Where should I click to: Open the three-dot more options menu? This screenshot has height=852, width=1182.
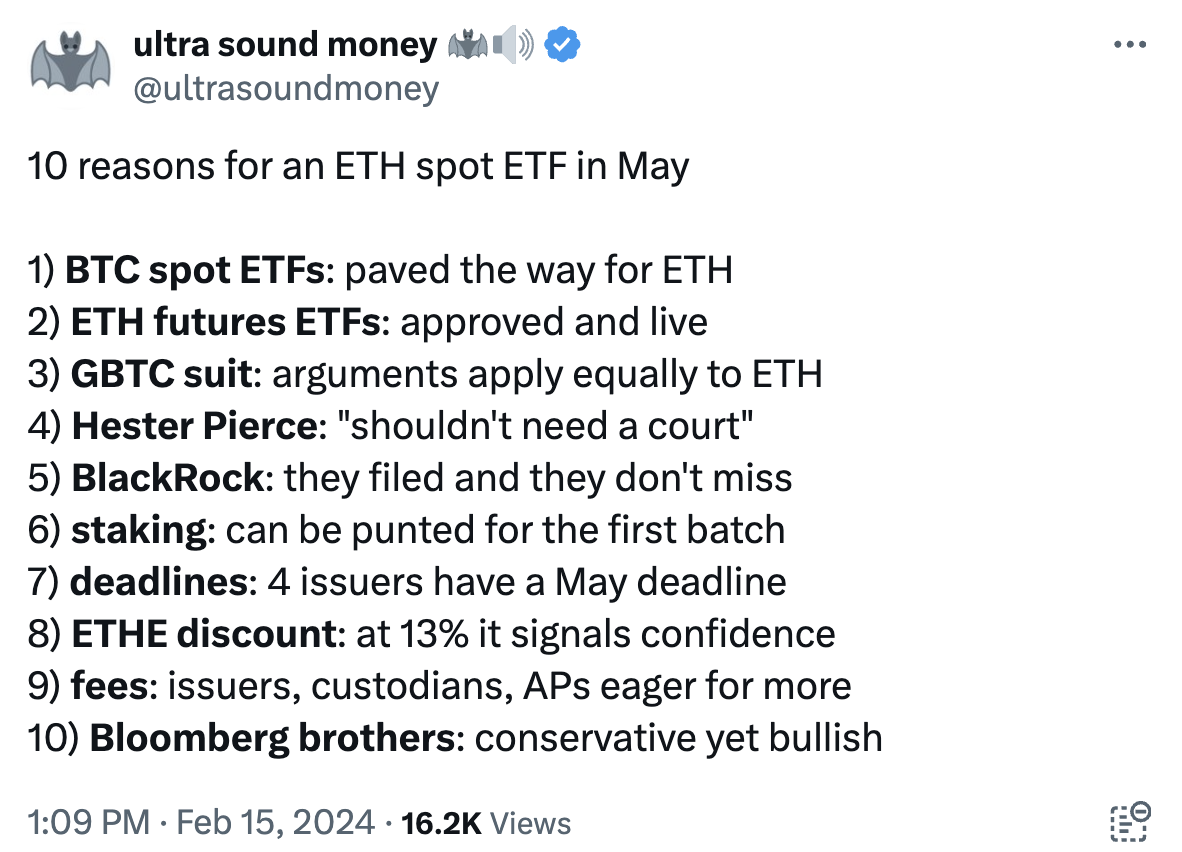click(1130, 46)
